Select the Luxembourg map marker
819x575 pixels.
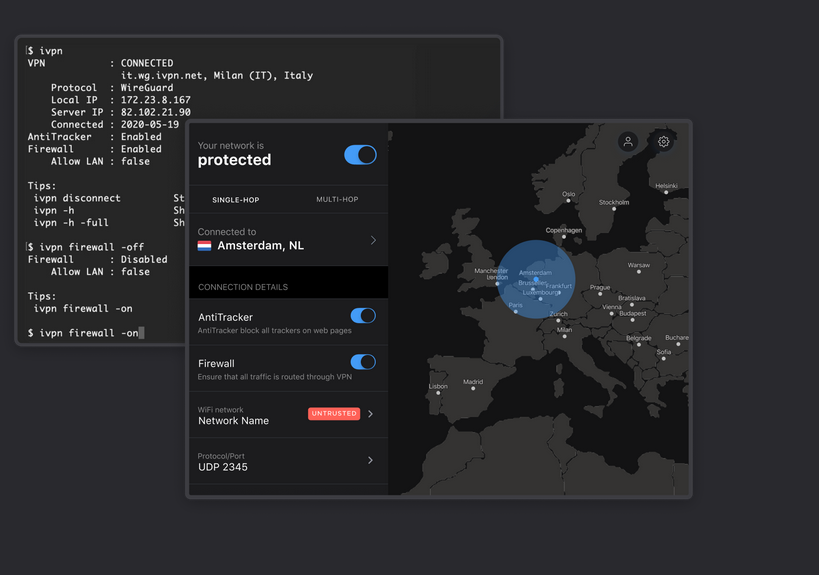click(x=541, y=299)
